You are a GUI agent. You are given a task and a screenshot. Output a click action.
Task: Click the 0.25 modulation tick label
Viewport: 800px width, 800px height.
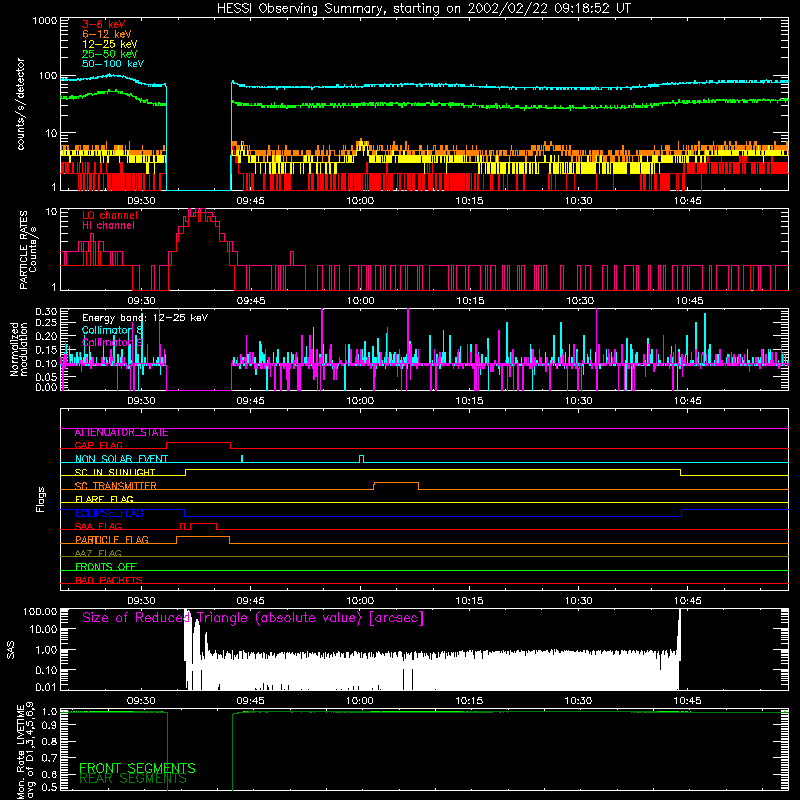coord(46,323)
